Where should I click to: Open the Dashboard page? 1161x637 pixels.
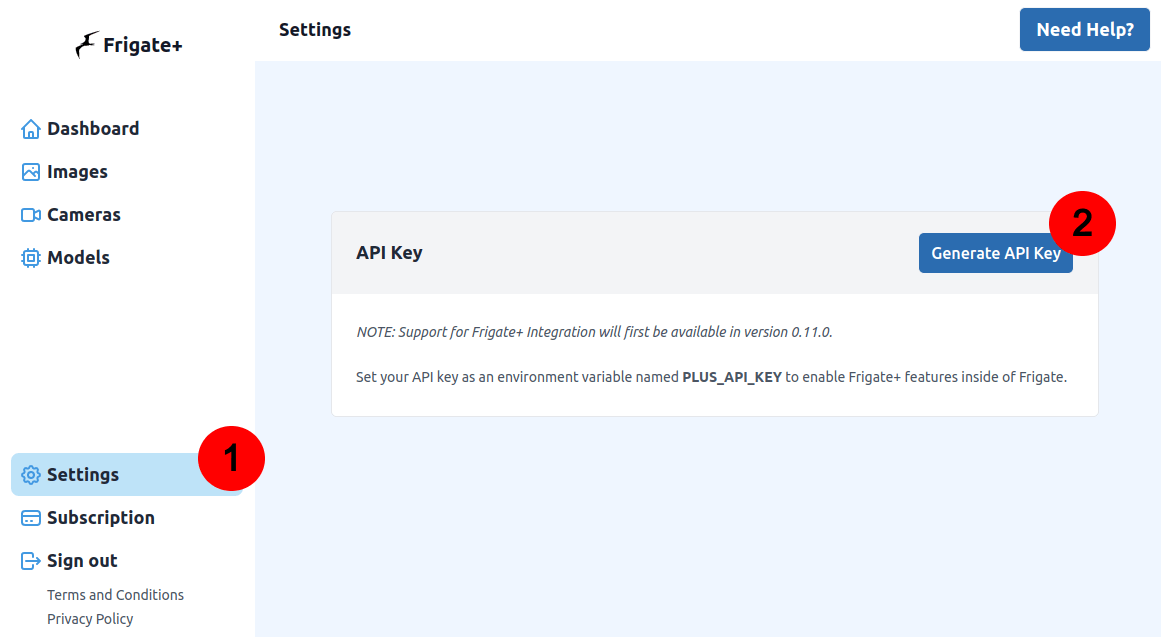pos(92,128)
